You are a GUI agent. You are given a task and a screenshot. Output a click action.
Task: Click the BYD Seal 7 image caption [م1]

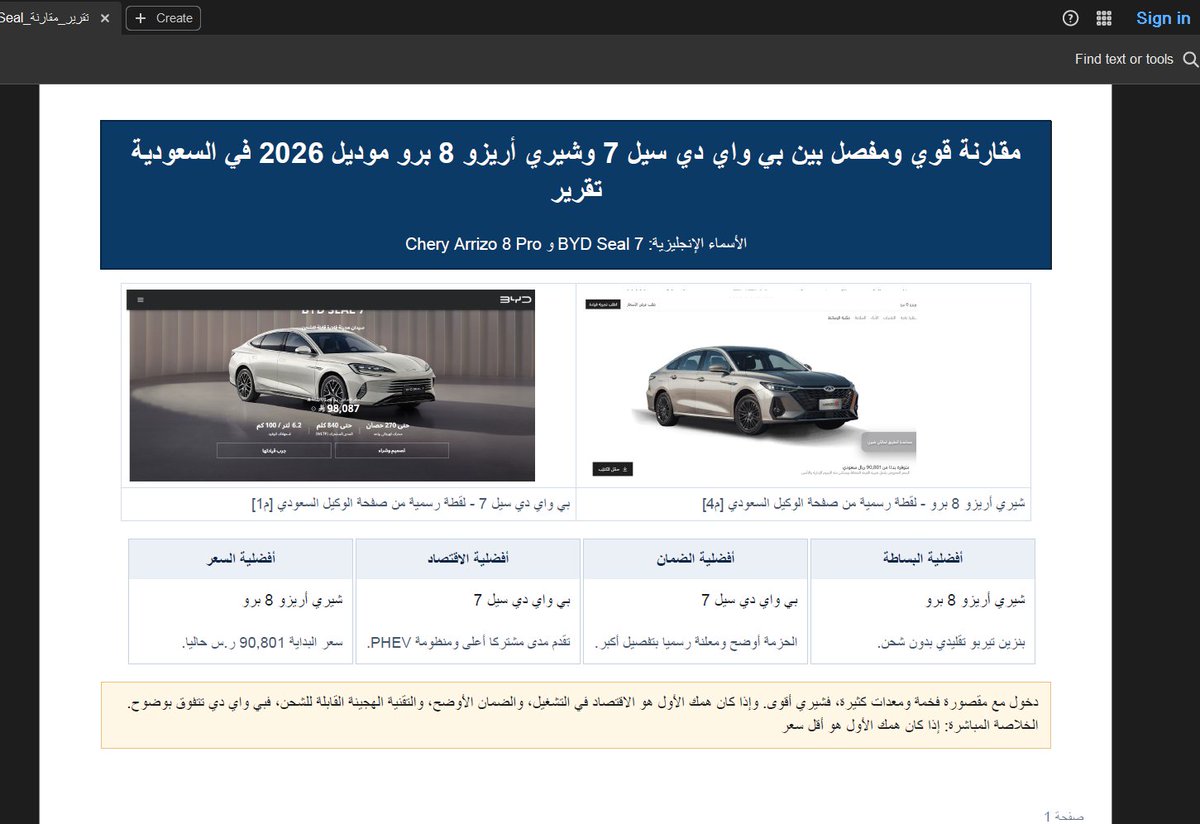(x=411, y=504)
